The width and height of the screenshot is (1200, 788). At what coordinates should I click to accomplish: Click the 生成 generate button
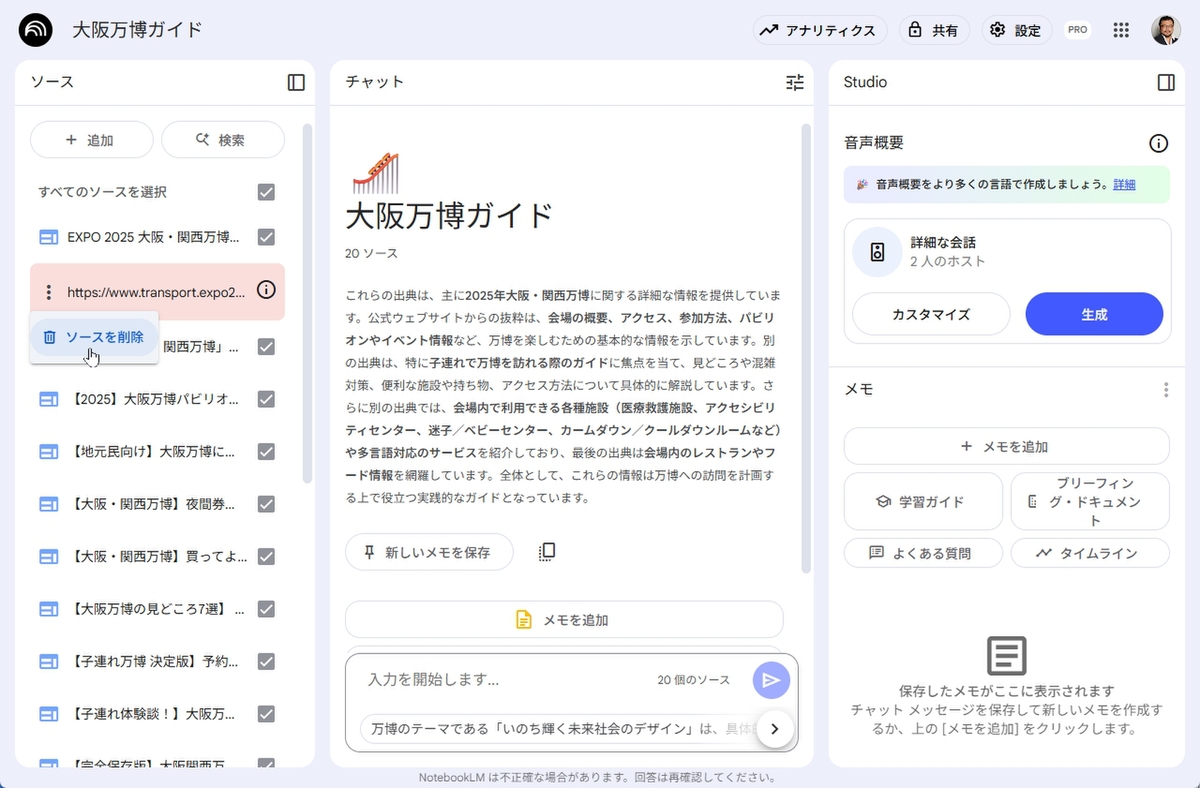(1094, 314)
